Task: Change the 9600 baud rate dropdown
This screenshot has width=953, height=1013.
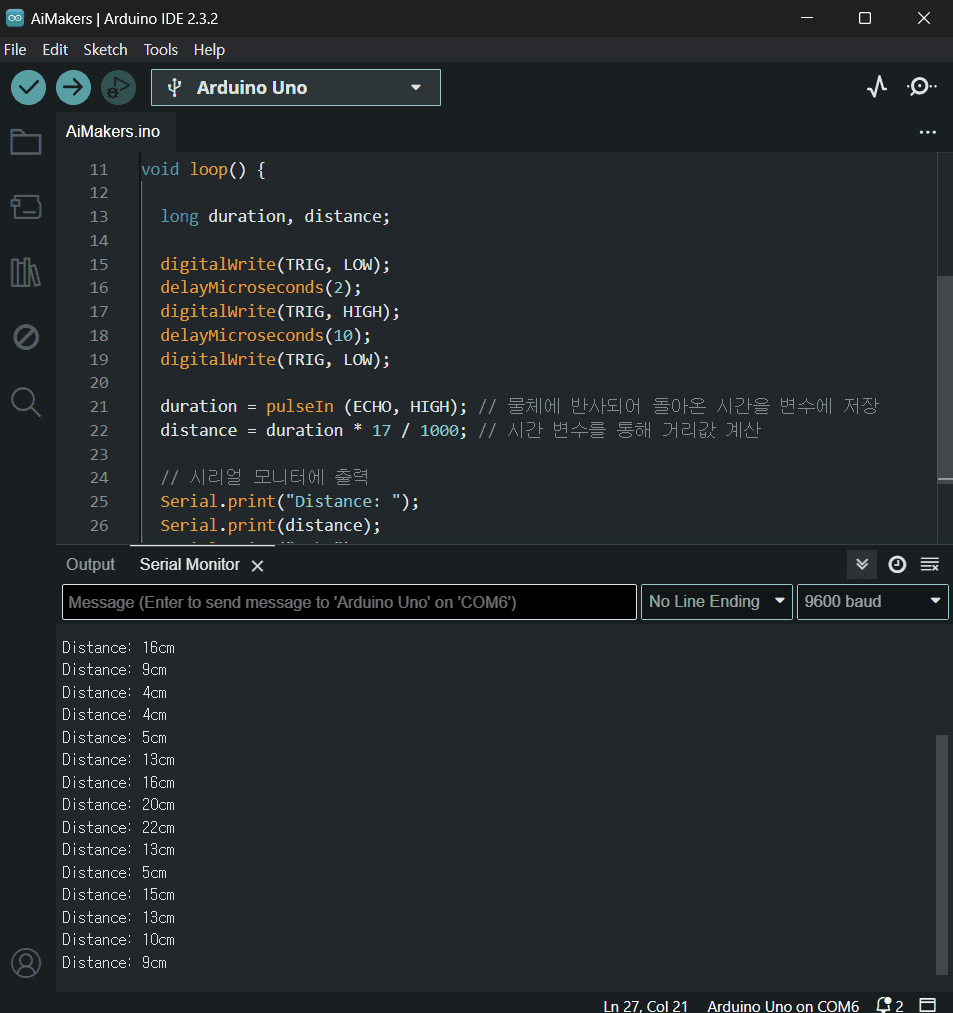Action: tap(872, 602)
